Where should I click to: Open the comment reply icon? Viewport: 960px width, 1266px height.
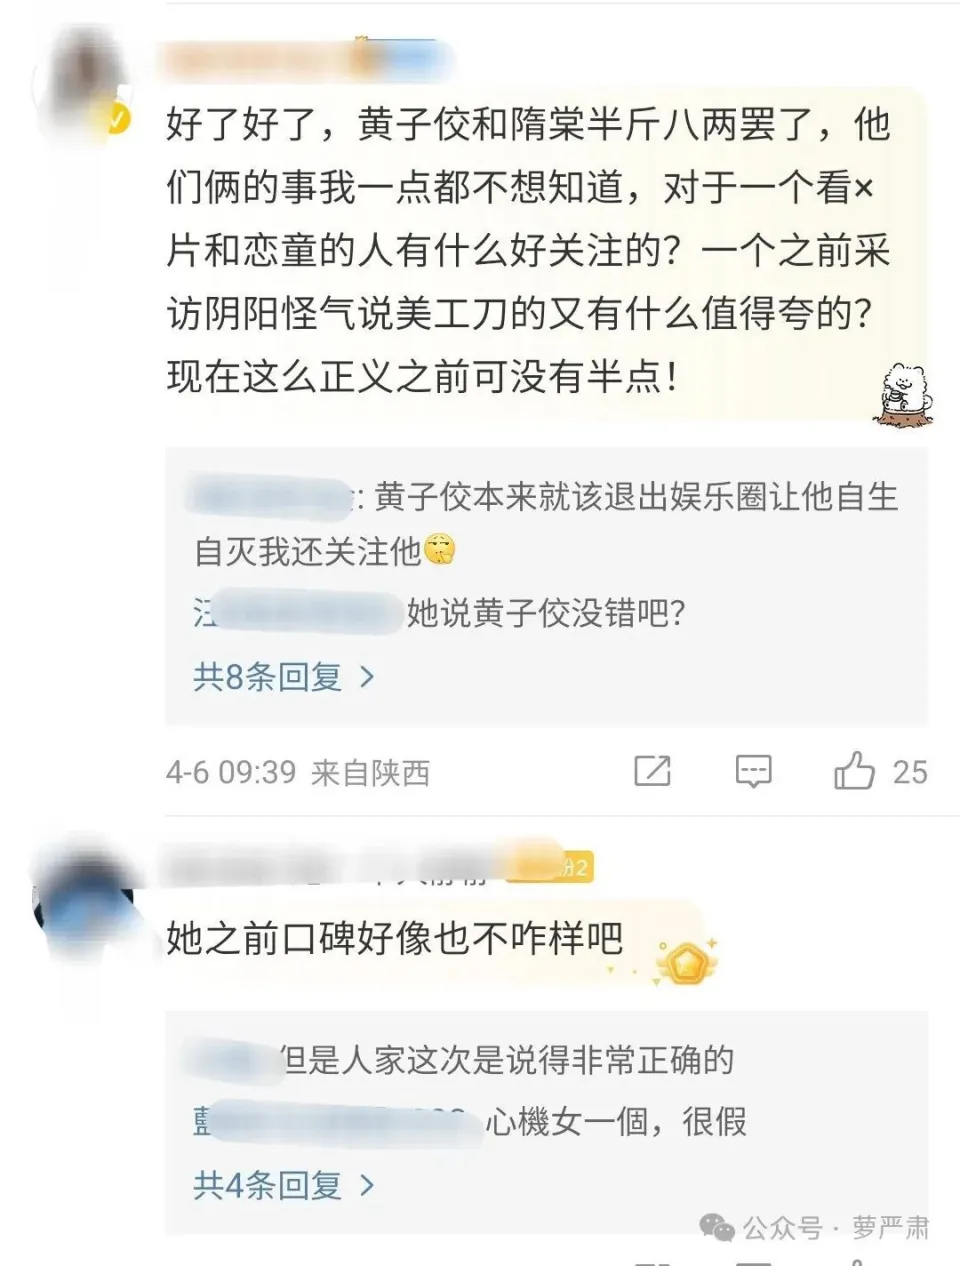(753, 771)
